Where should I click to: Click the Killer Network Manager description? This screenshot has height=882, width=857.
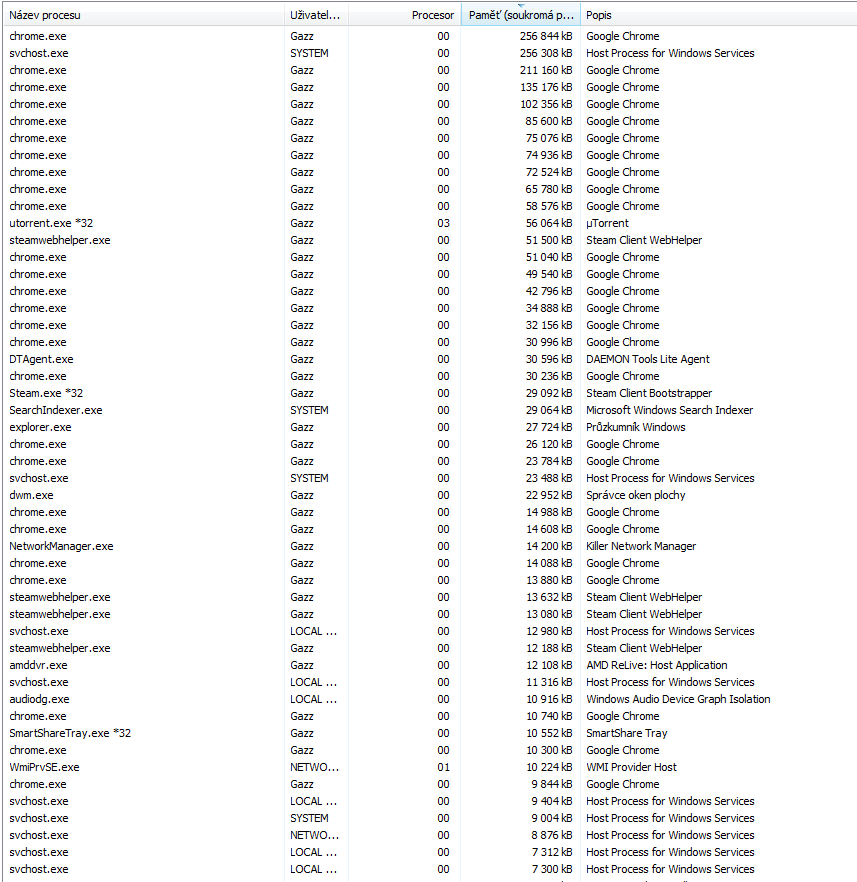click(641, 546)
